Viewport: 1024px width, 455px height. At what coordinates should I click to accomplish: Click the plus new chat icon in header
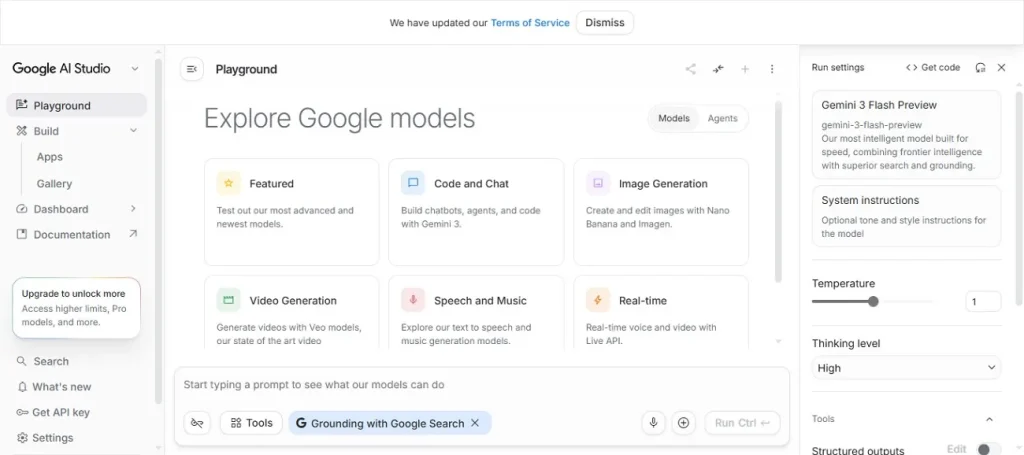point(744,69)
